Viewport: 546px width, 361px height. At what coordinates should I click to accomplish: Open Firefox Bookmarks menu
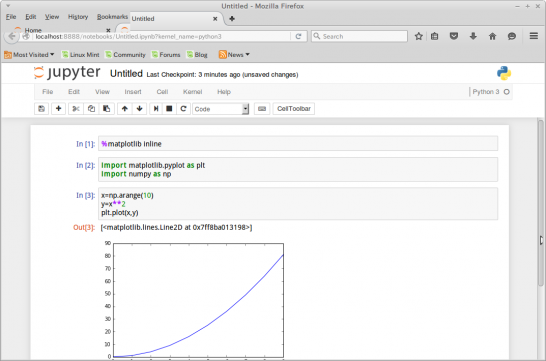click(x=112, y=17)
